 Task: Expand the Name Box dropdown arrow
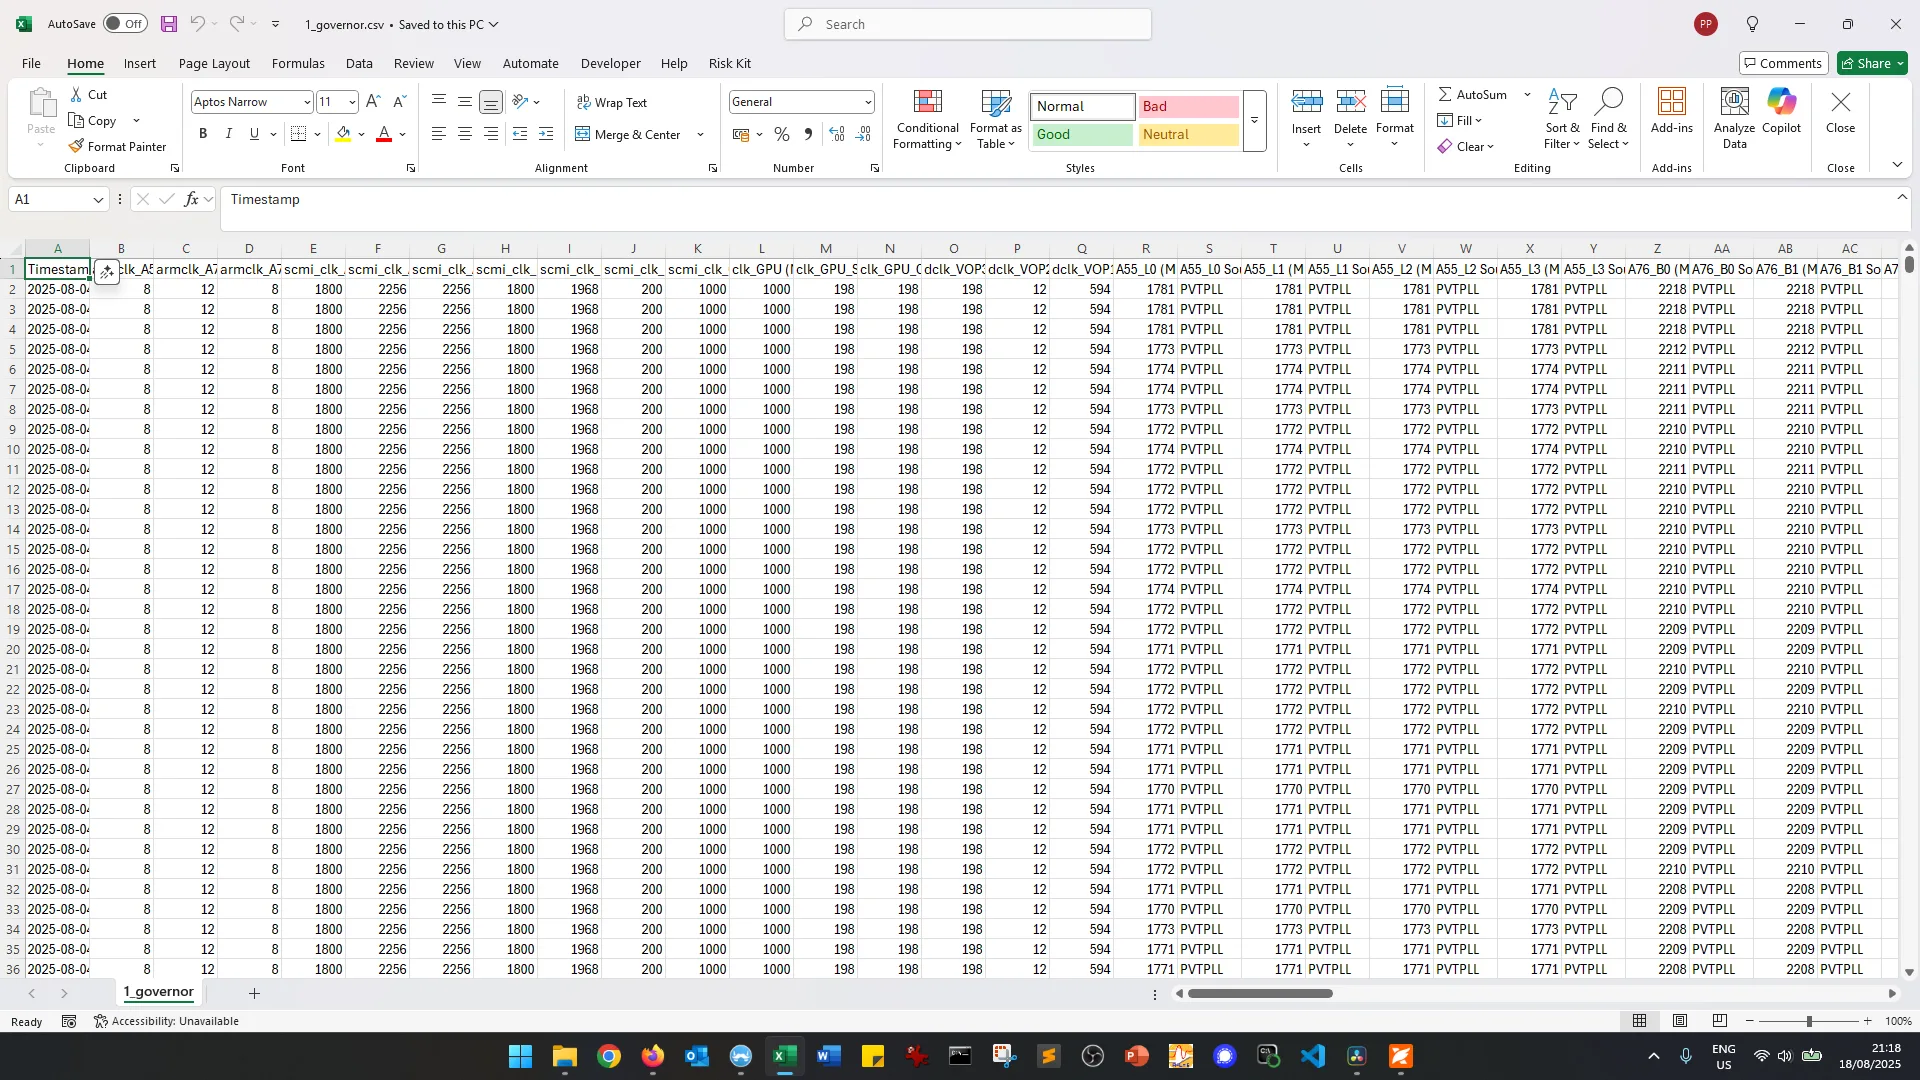[x=98, y=200]
